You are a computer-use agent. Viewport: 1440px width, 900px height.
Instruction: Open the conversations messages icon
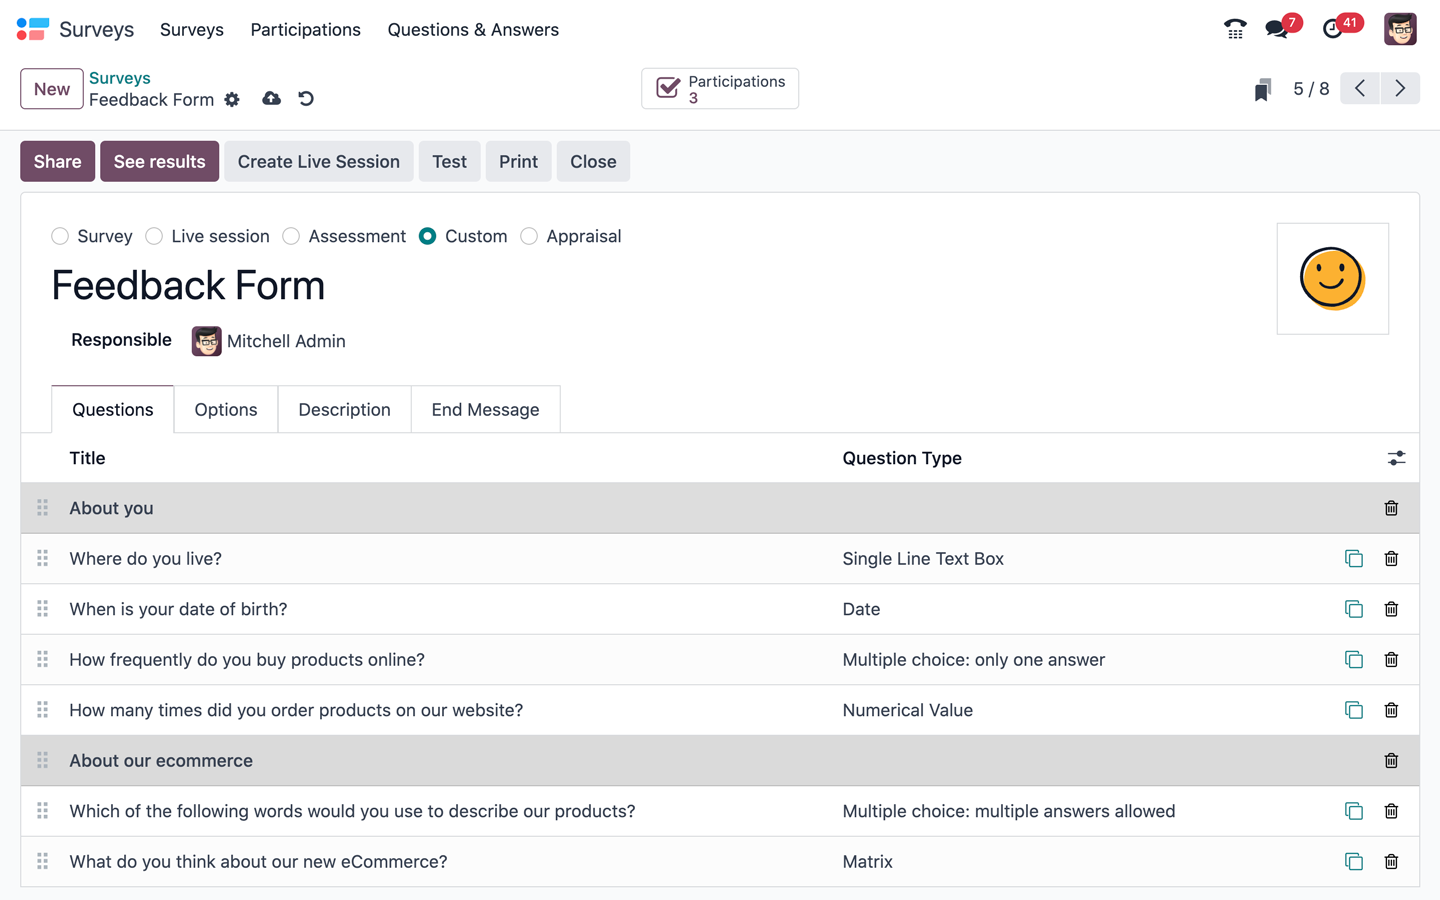(1277, 29)
